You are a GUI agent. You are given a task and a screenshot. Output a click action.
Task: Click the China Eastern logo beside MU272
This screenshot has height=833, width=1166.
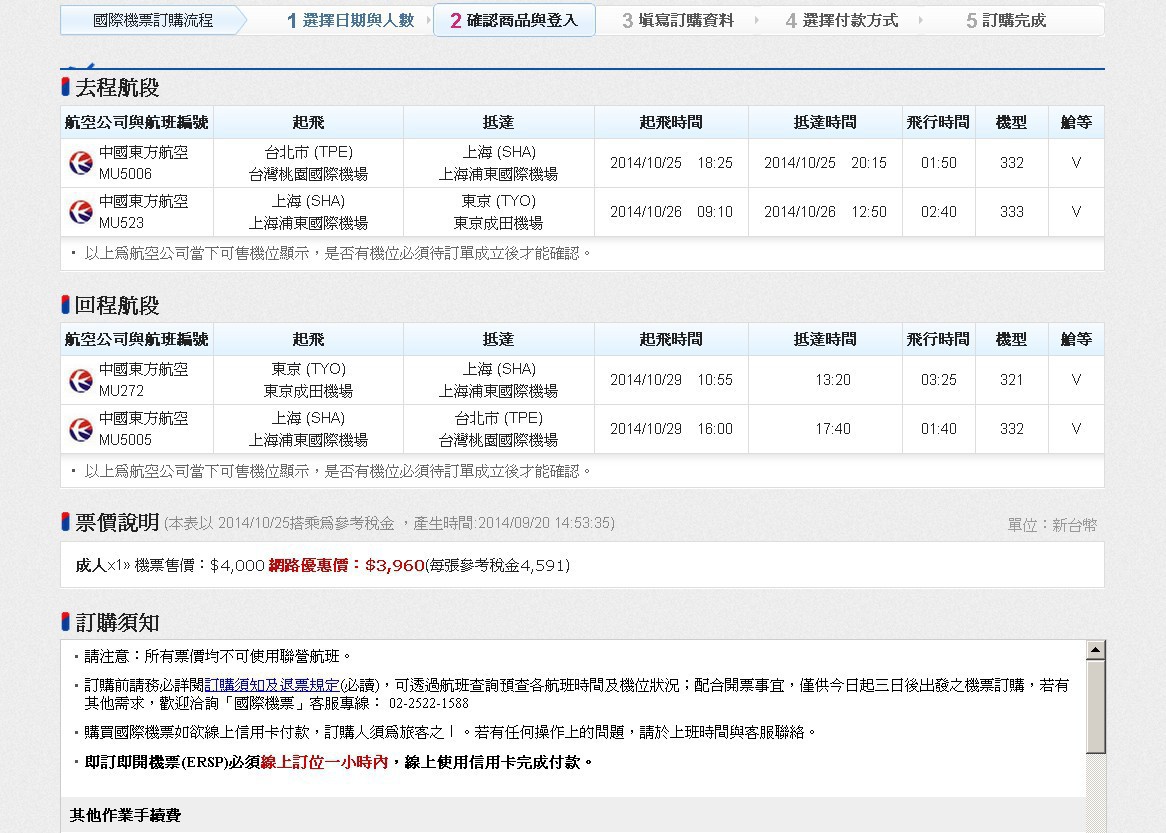(x=80, y=380)
